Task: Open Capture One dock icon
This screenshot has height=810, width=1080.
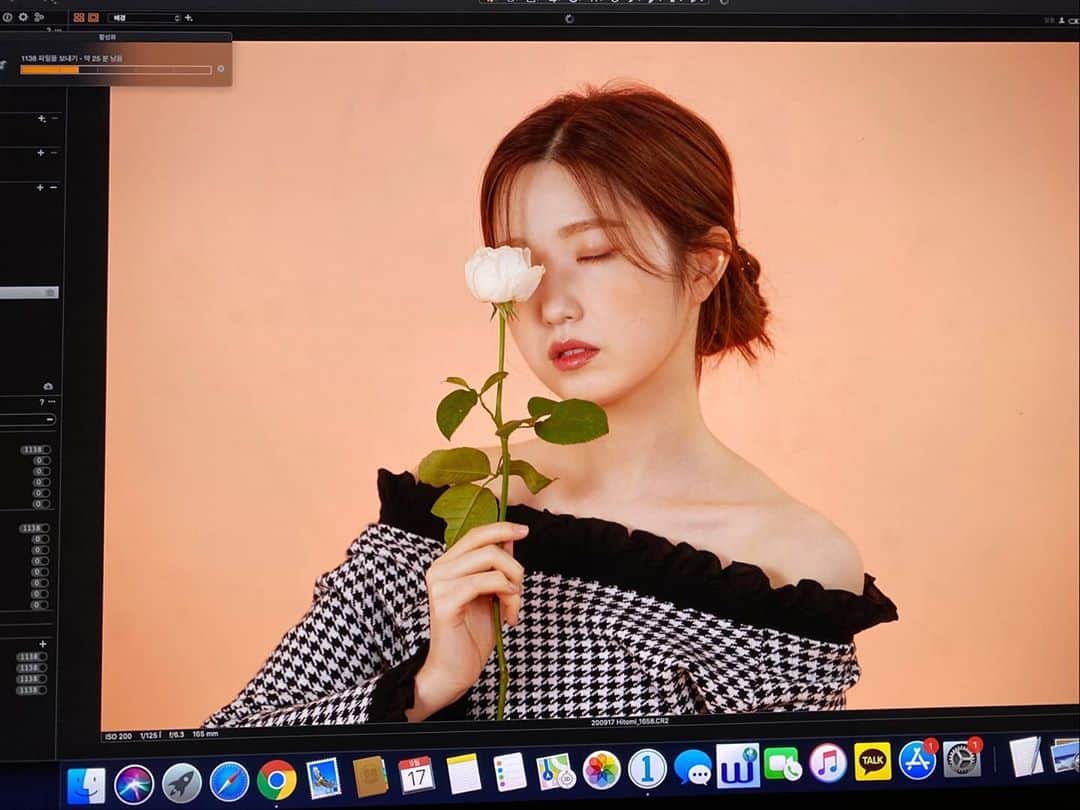Action: (x=647, y=768)
